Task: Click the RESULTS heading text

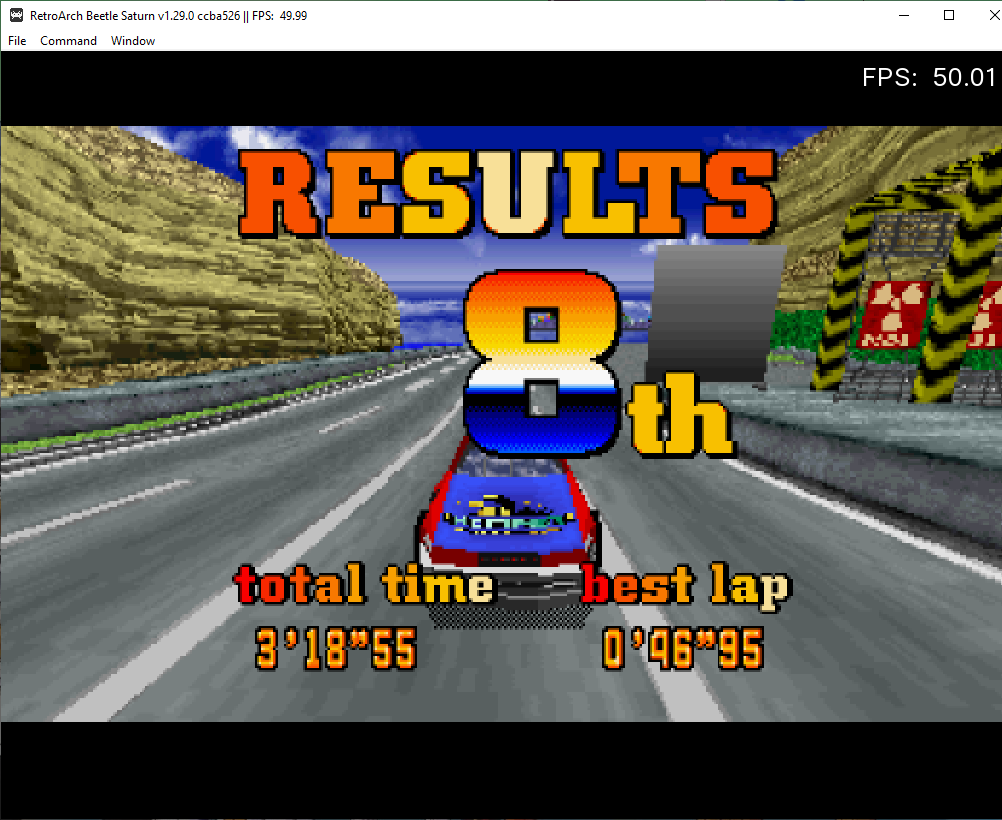Action: pos(508,195)
